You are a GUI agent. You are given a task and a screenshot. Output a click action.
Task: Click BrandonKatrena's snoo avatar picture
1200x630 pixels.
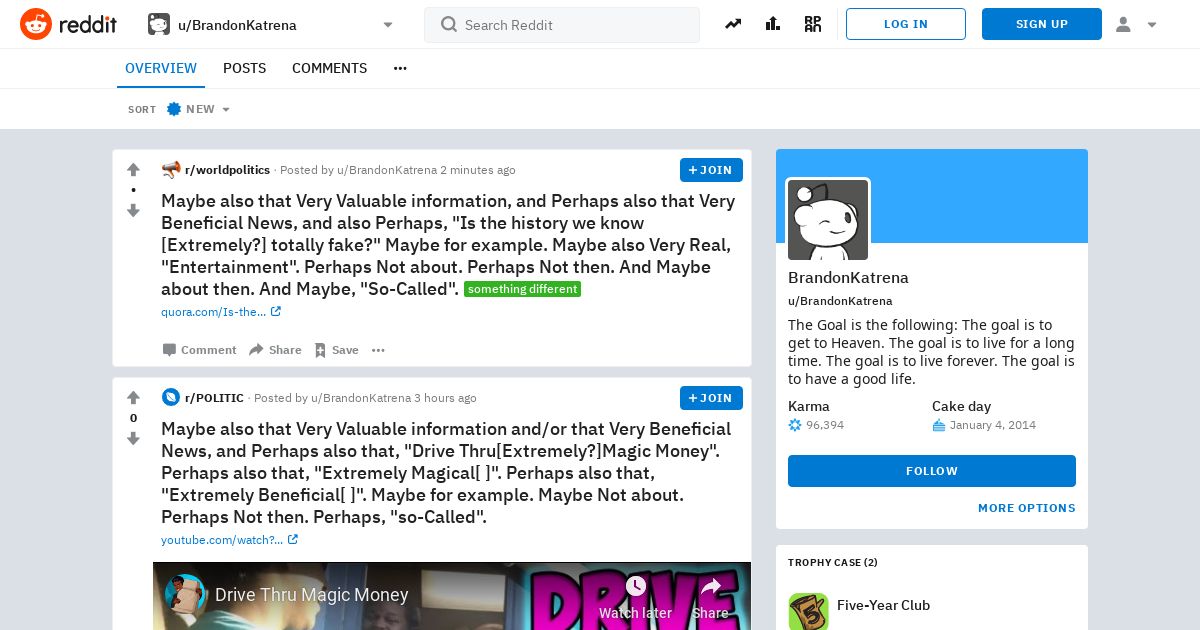(828, 220)
